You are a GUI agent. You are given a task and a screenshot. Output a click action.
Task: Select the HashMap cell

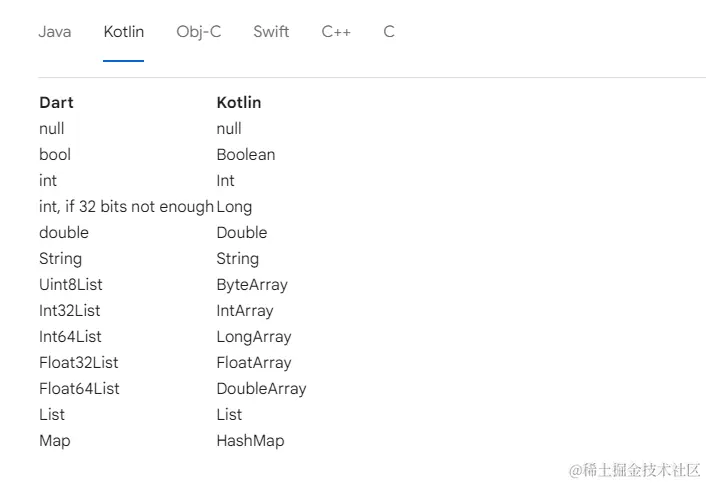tap(250, 441)
